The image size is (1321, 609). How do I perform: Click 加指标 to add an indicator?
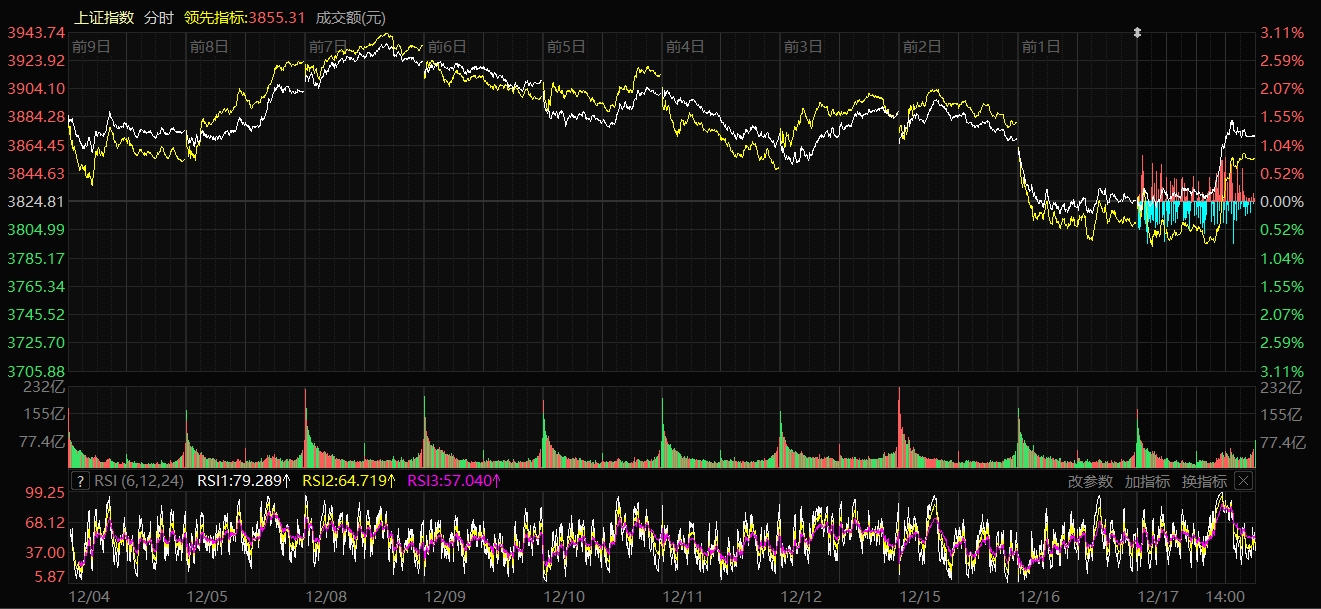[x=1147, y=481]
